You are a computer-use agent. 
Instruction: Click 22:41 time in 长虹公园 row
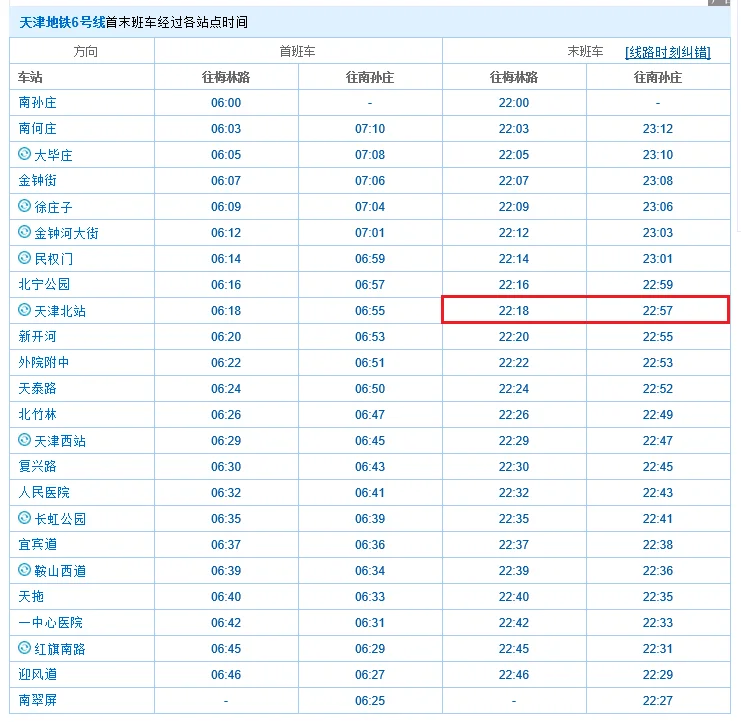(657, 518)
